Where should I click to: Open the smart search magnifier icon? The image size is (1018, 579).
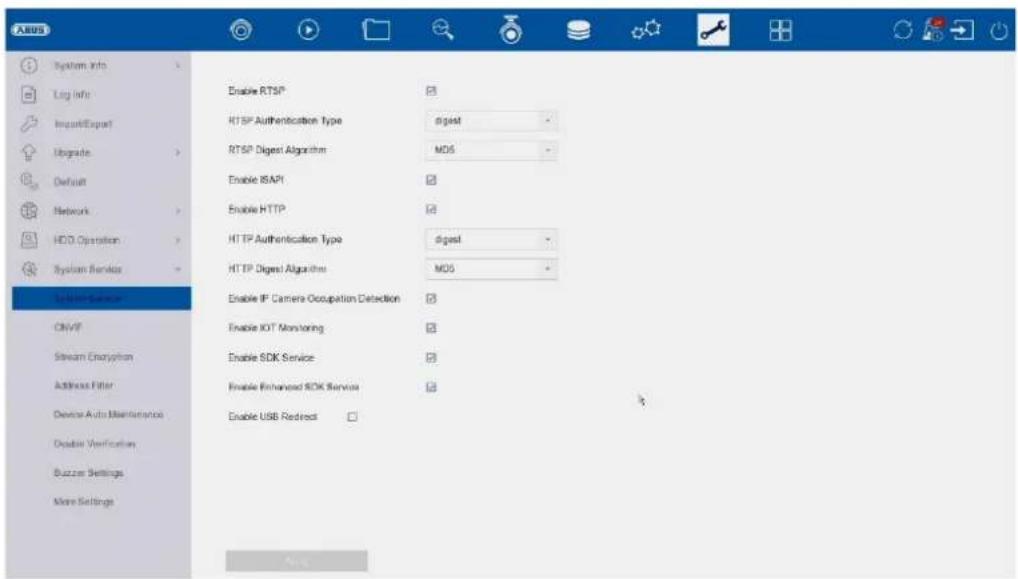[443, 30]
